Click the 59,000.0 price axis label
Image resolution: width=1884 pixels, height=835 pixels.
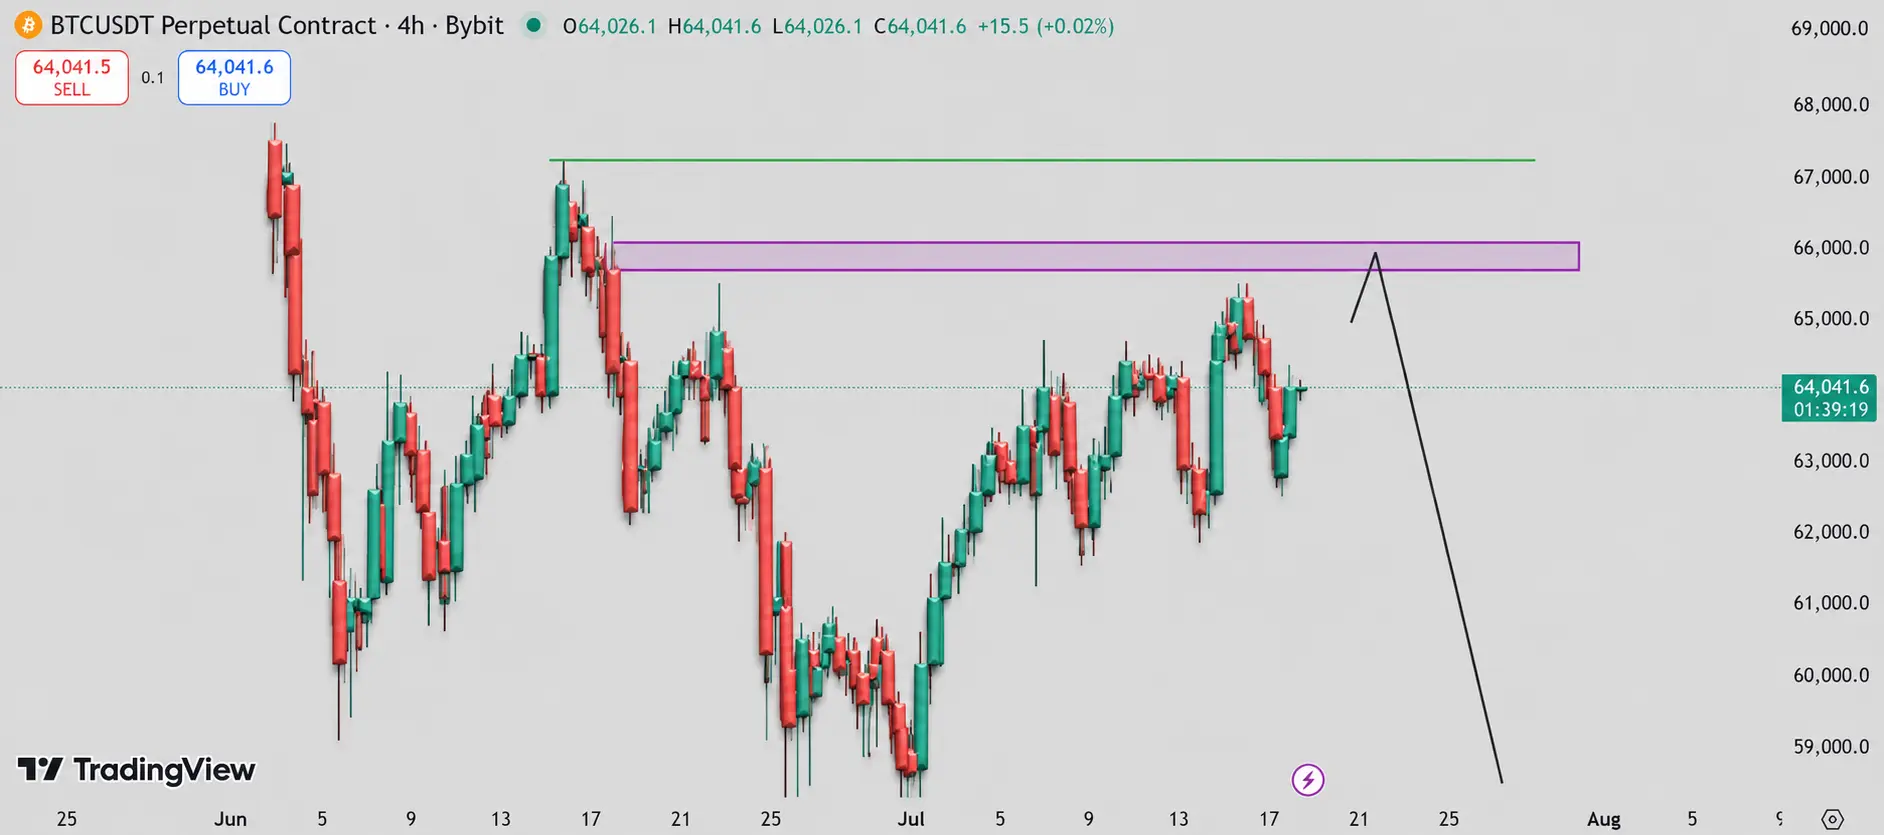[1830, 747]
